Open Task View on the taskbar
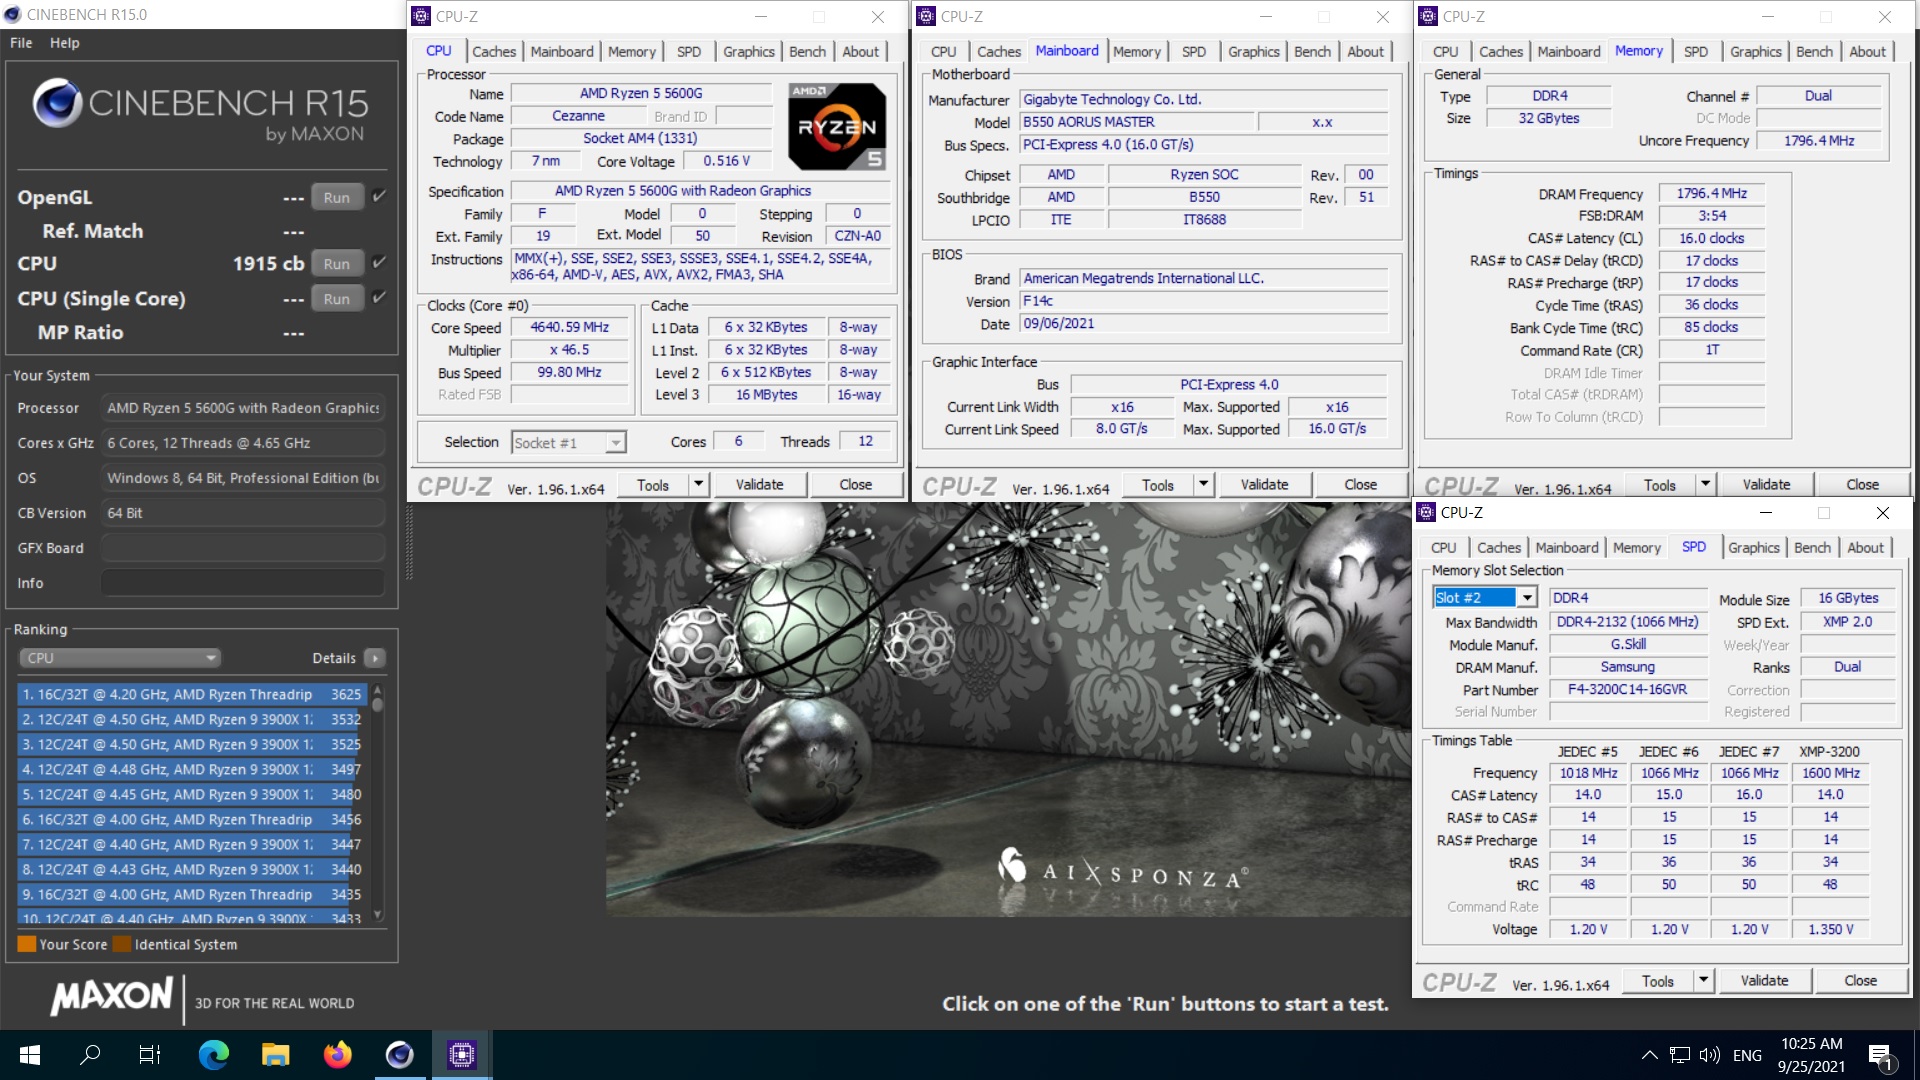Screen dimensions: 1920x1080 150,1055
